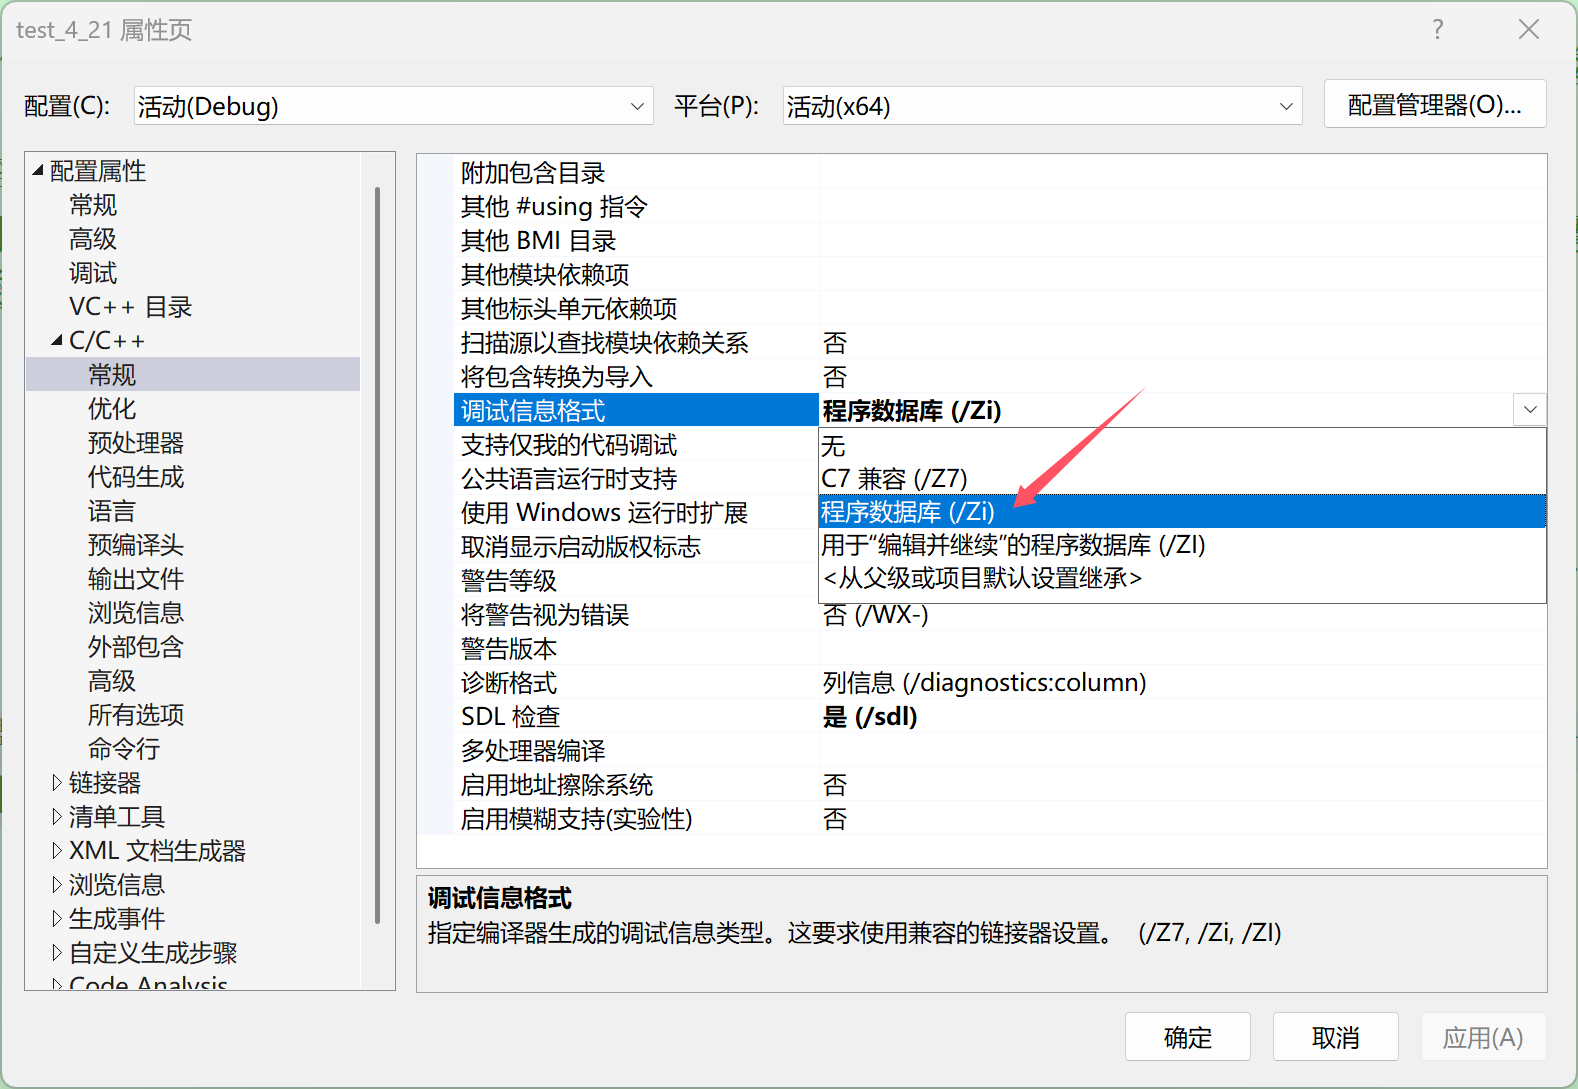Select the 输出文件 tree item
1578x1089 pixels.
click(136, 579)
